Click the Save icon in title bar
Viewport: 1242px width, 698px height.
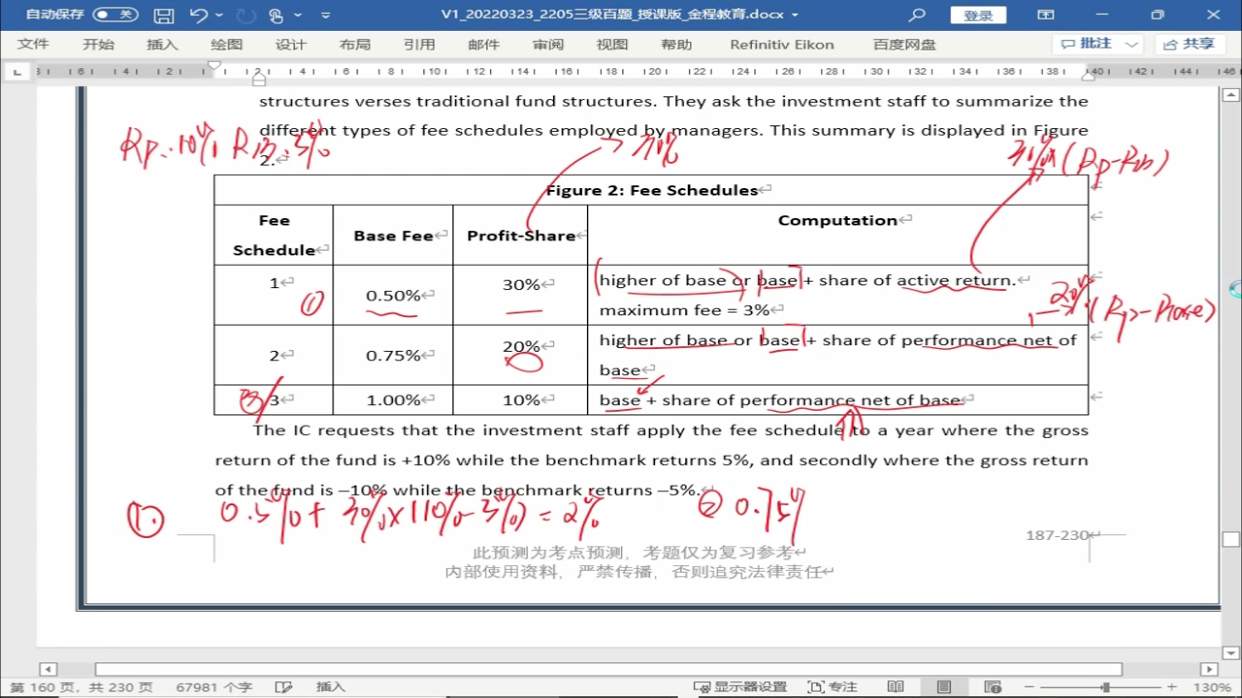coord(164,15)
